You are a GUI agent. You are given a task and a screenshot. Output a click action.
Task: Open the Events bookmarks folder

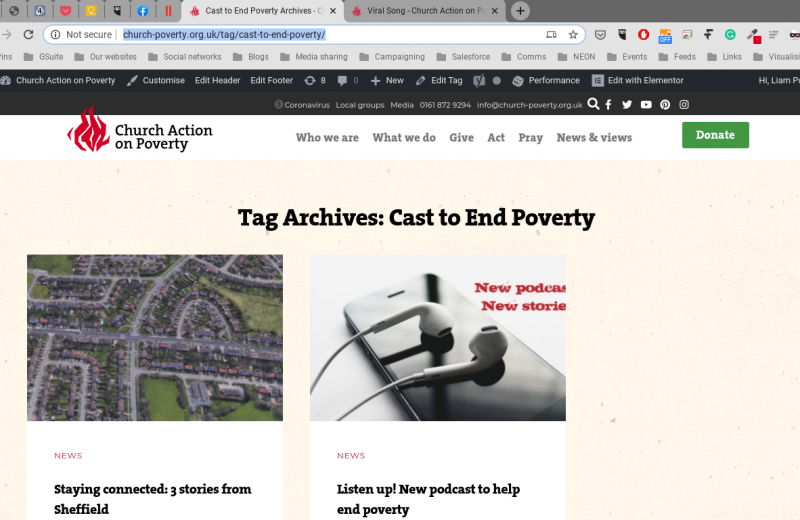point(627,57)
